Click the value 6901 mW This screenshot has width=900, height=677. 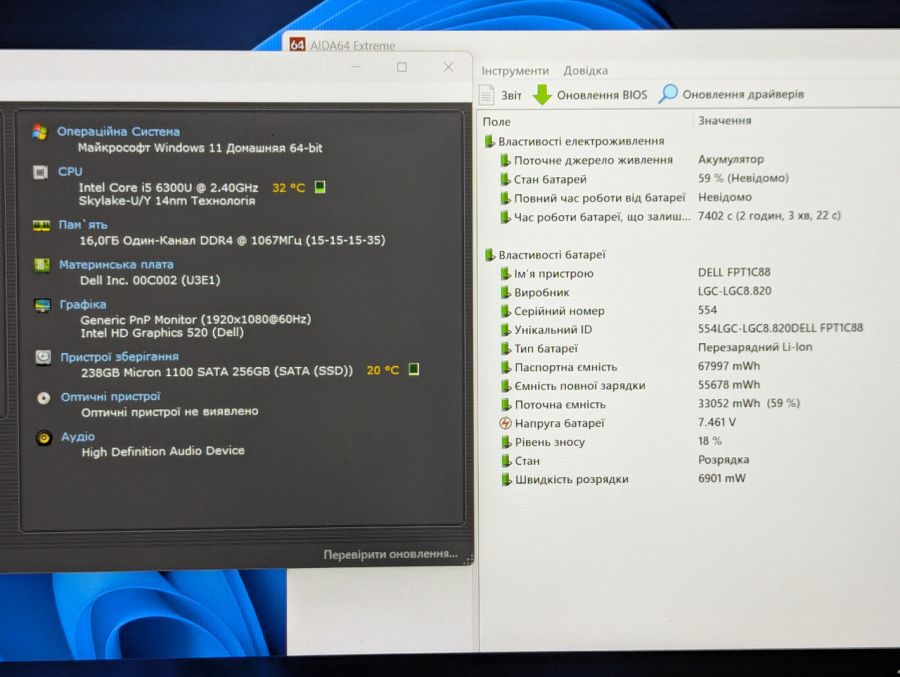click(x=721, y=478)
